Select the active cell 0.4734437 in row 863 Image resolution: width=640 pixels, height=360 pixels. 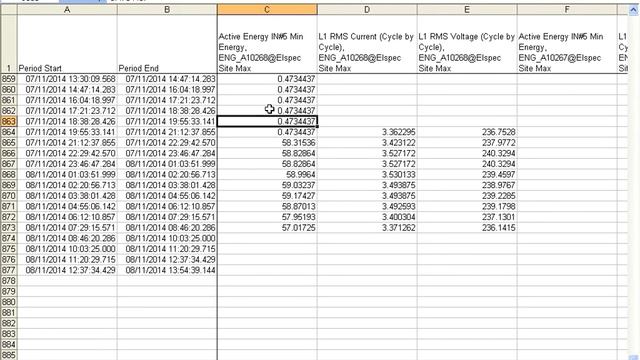(267, 121)
